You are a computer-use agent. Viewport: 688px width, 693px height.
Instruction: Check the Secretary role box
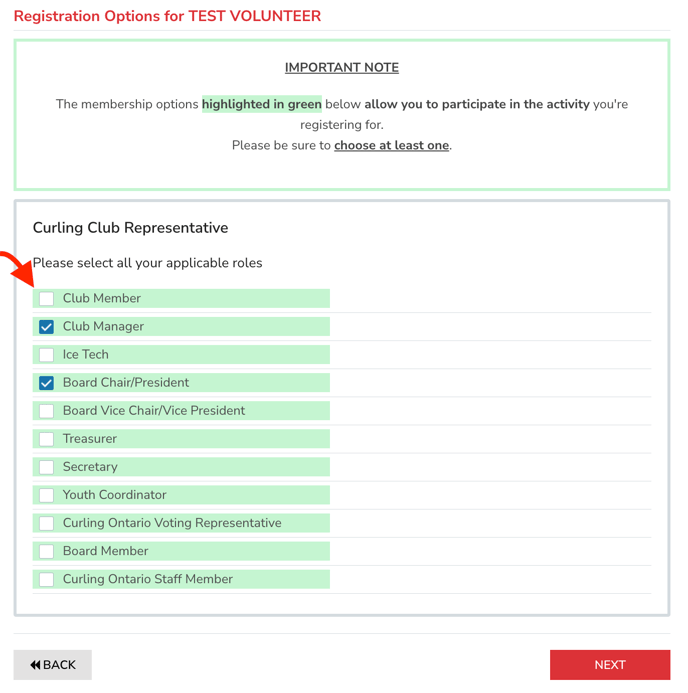point(47,467)
